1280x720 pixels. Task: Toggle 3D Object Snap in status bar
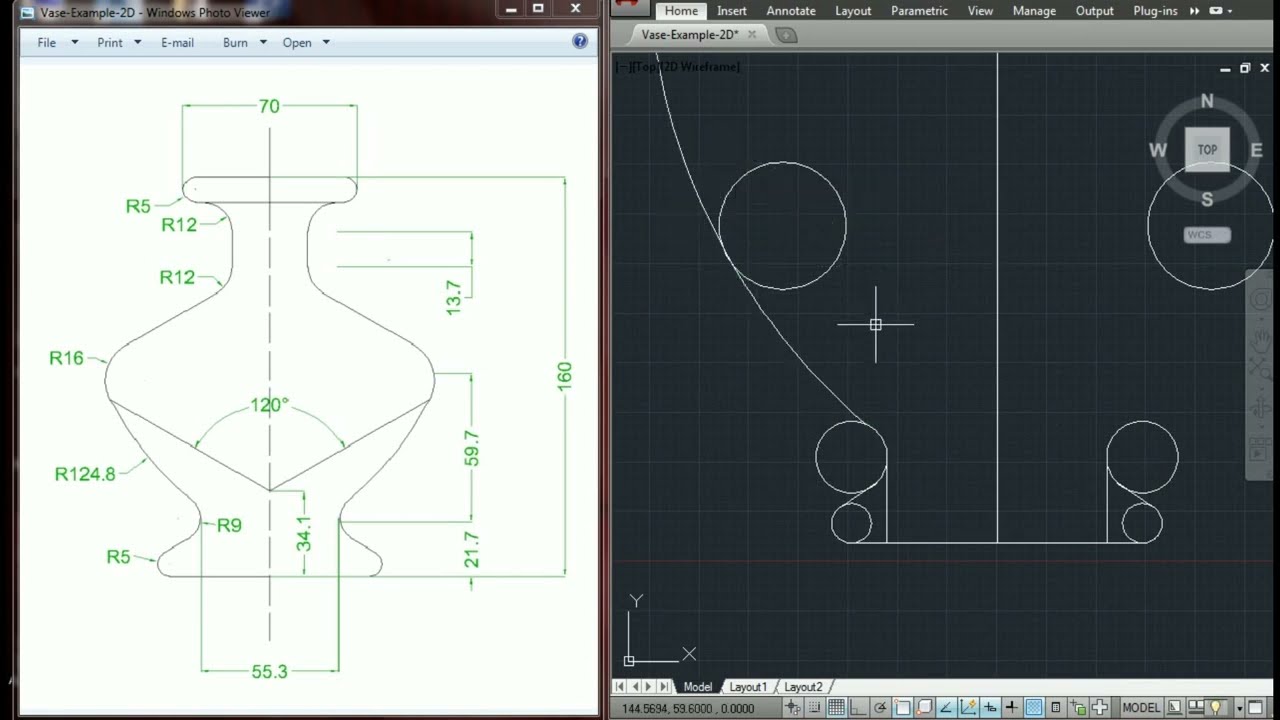925,708
